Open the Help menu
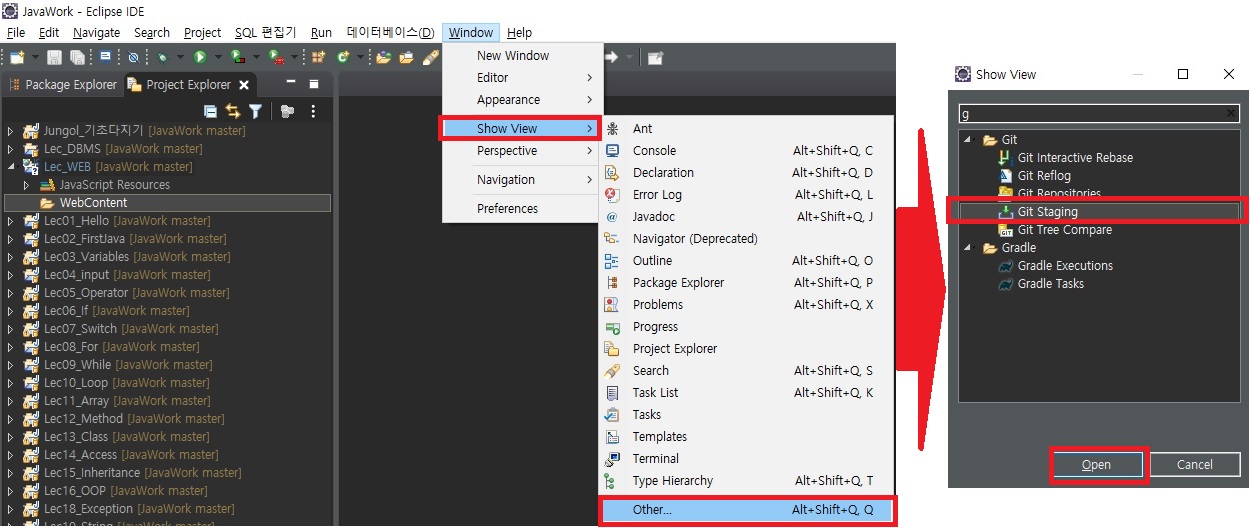The image size is (1250, 528). pos(520,32)
